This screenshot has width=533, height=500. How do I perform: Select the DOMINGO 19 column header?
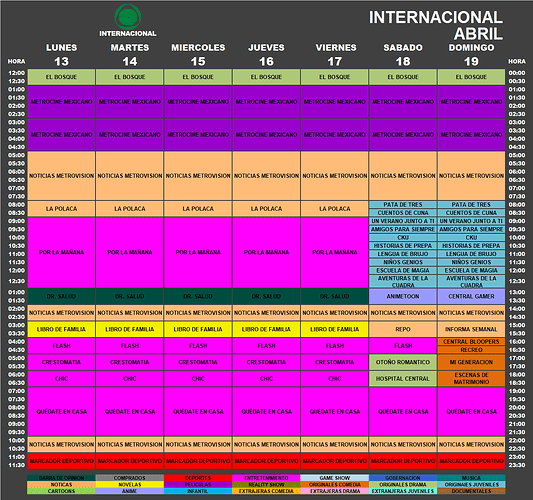click(x=471, y=54)
